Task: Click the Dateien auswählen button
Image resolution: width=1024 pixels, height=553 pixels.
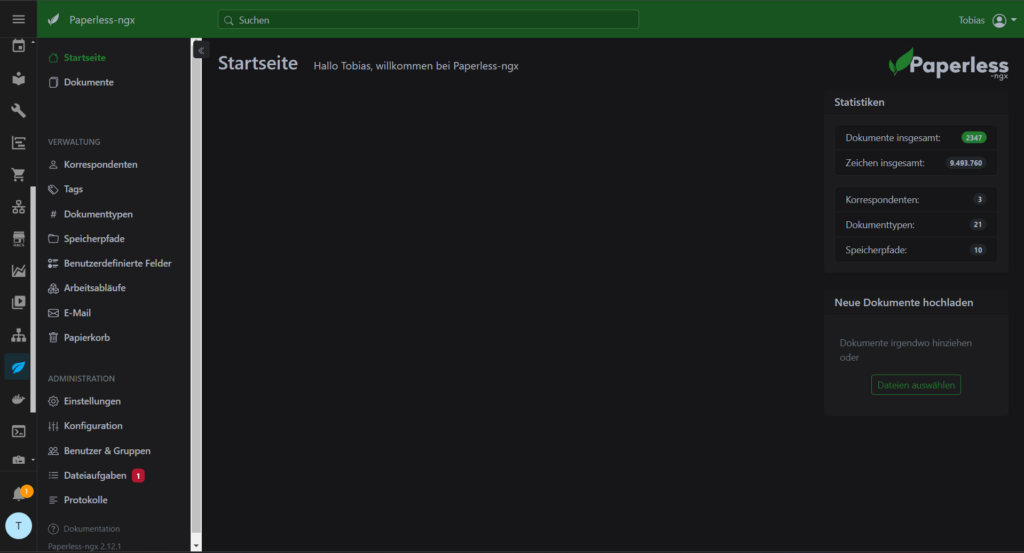Action: click(x=916, y=385)
